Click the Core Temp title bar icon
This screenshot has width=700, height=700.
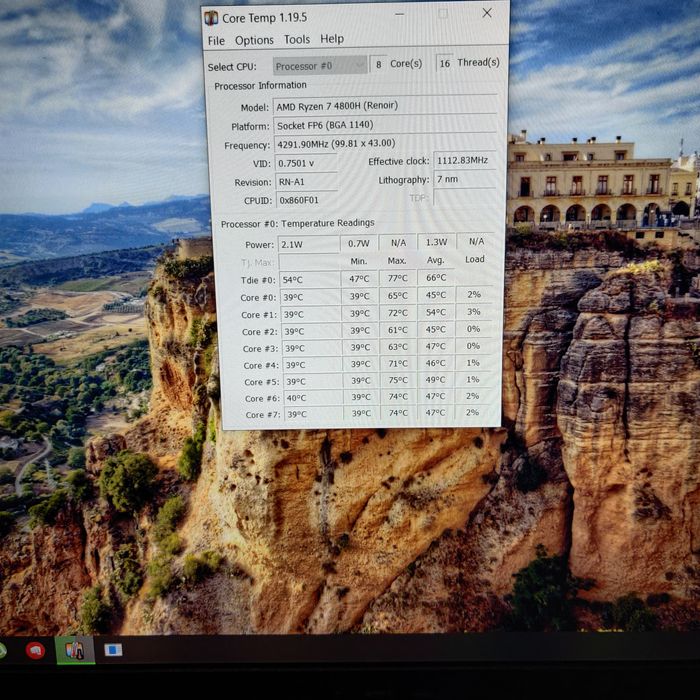(211, 18)
